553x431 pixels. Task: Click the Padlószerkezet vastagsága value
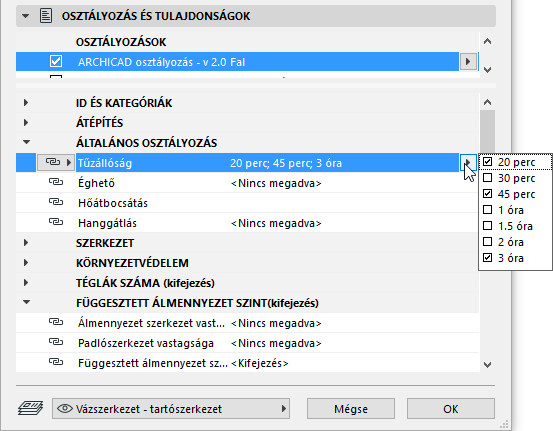coord(276,343)
